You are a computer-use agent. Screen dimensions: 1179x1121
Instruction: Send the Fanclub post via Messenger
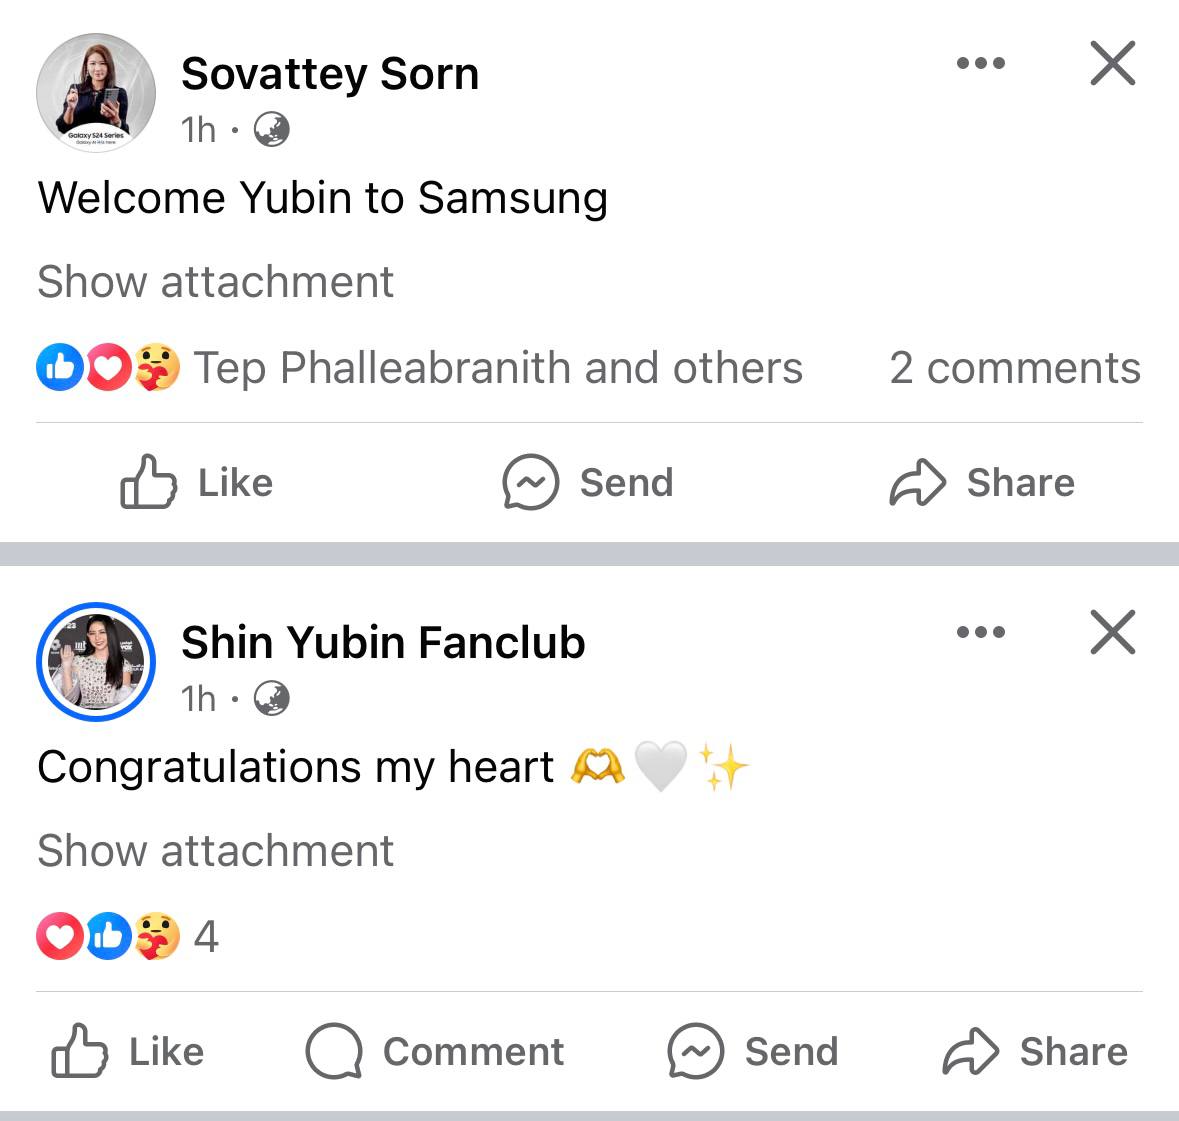tap(753, 1052)
